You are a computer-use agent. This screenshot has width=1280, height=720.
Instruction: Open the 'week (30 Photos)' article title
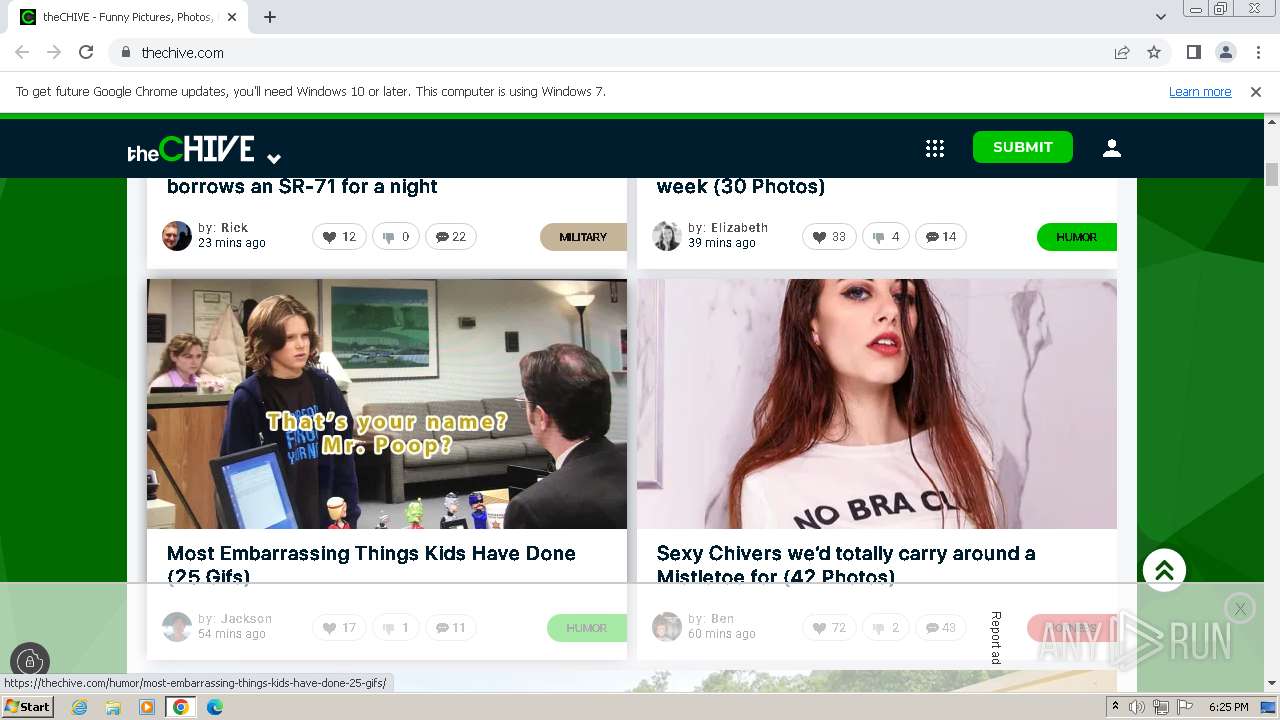(741, 187)
